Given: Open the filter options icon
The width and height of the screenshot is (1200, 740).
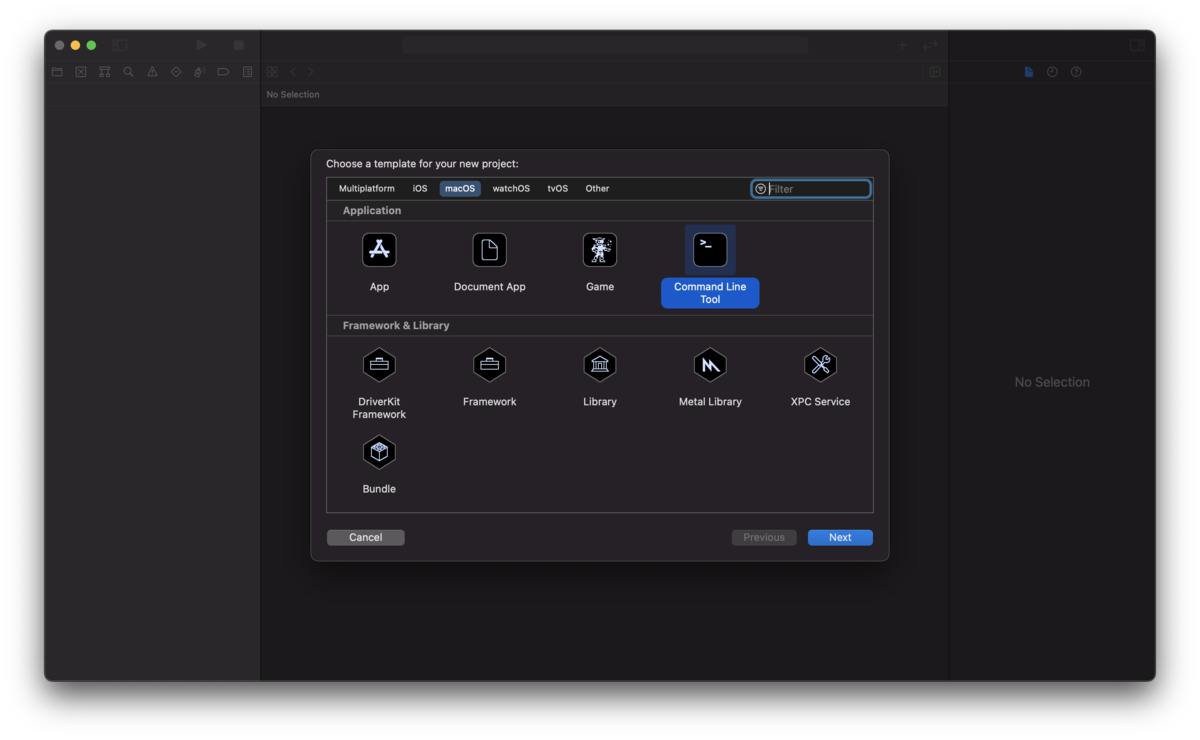Looking at the screenshot, I should click(761, 189).
